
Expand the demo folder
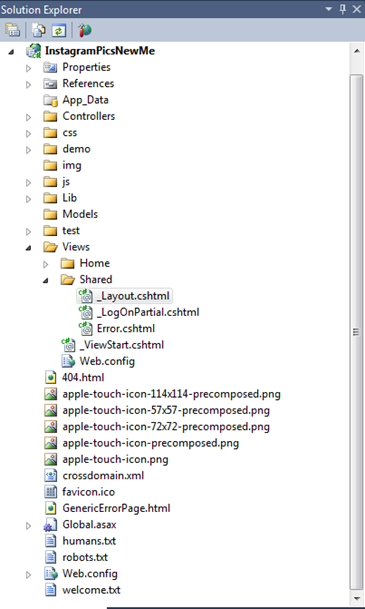[28, 150]
